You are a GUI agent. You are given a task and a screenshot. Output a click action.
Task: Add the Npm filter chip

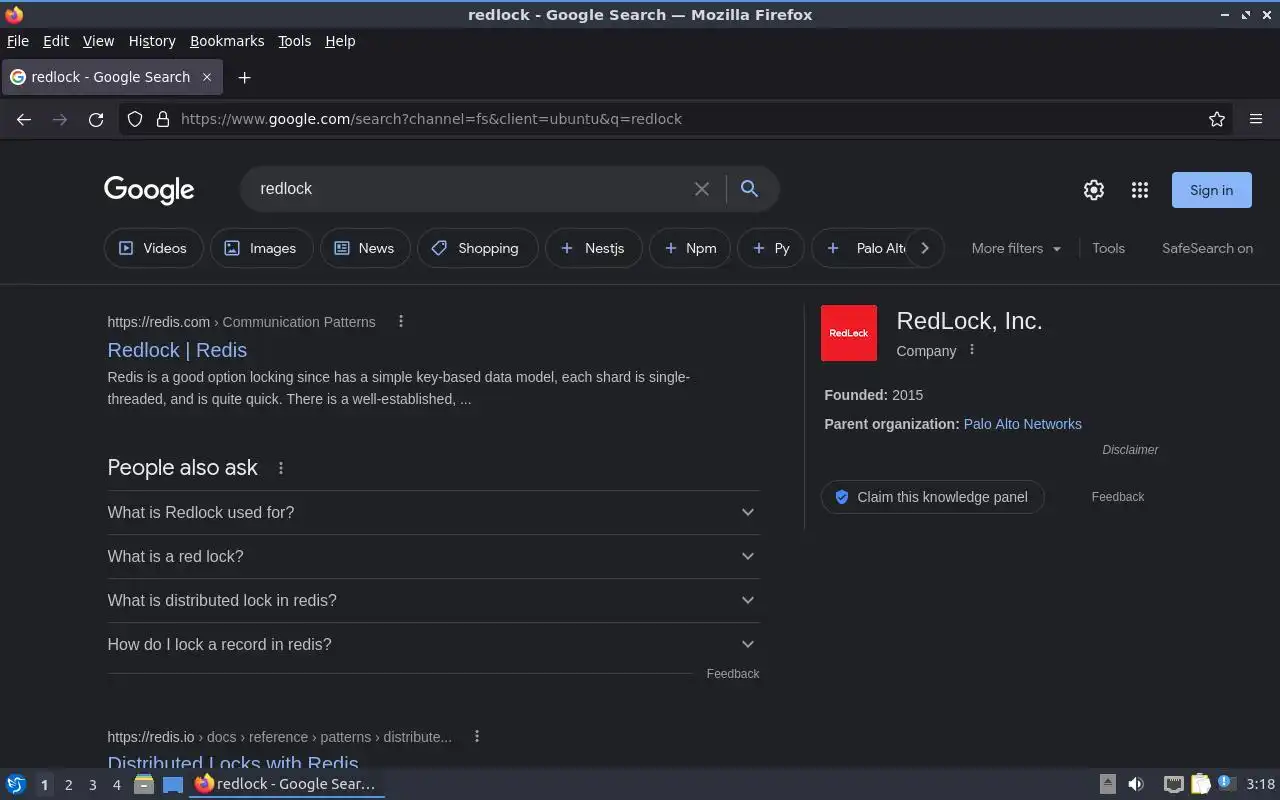tap(690, 248)
